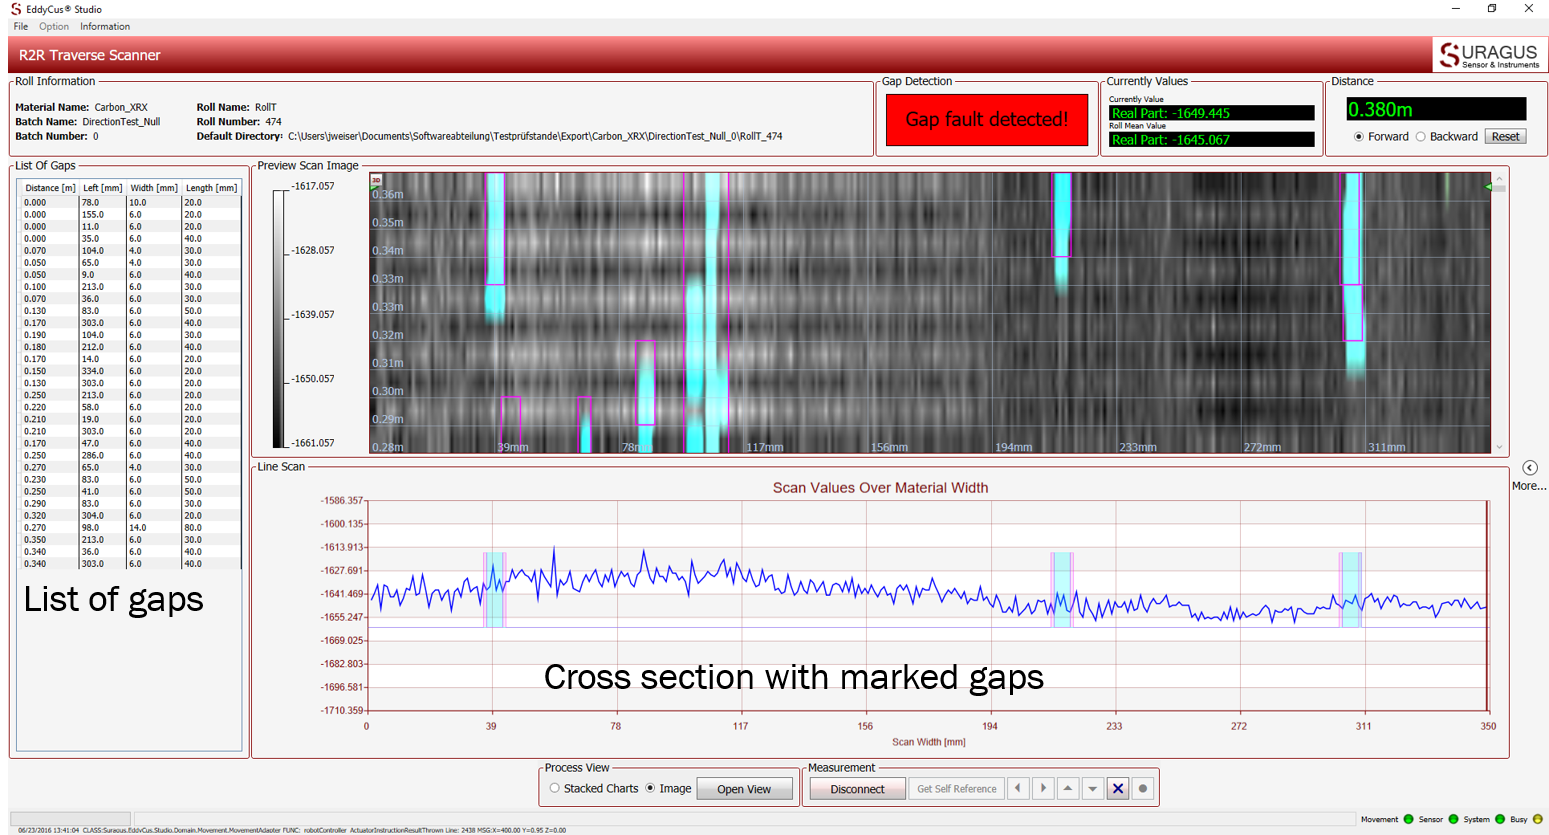Reset the distance counter
Screen dimensions: 1549x835
pos(1505,137)
